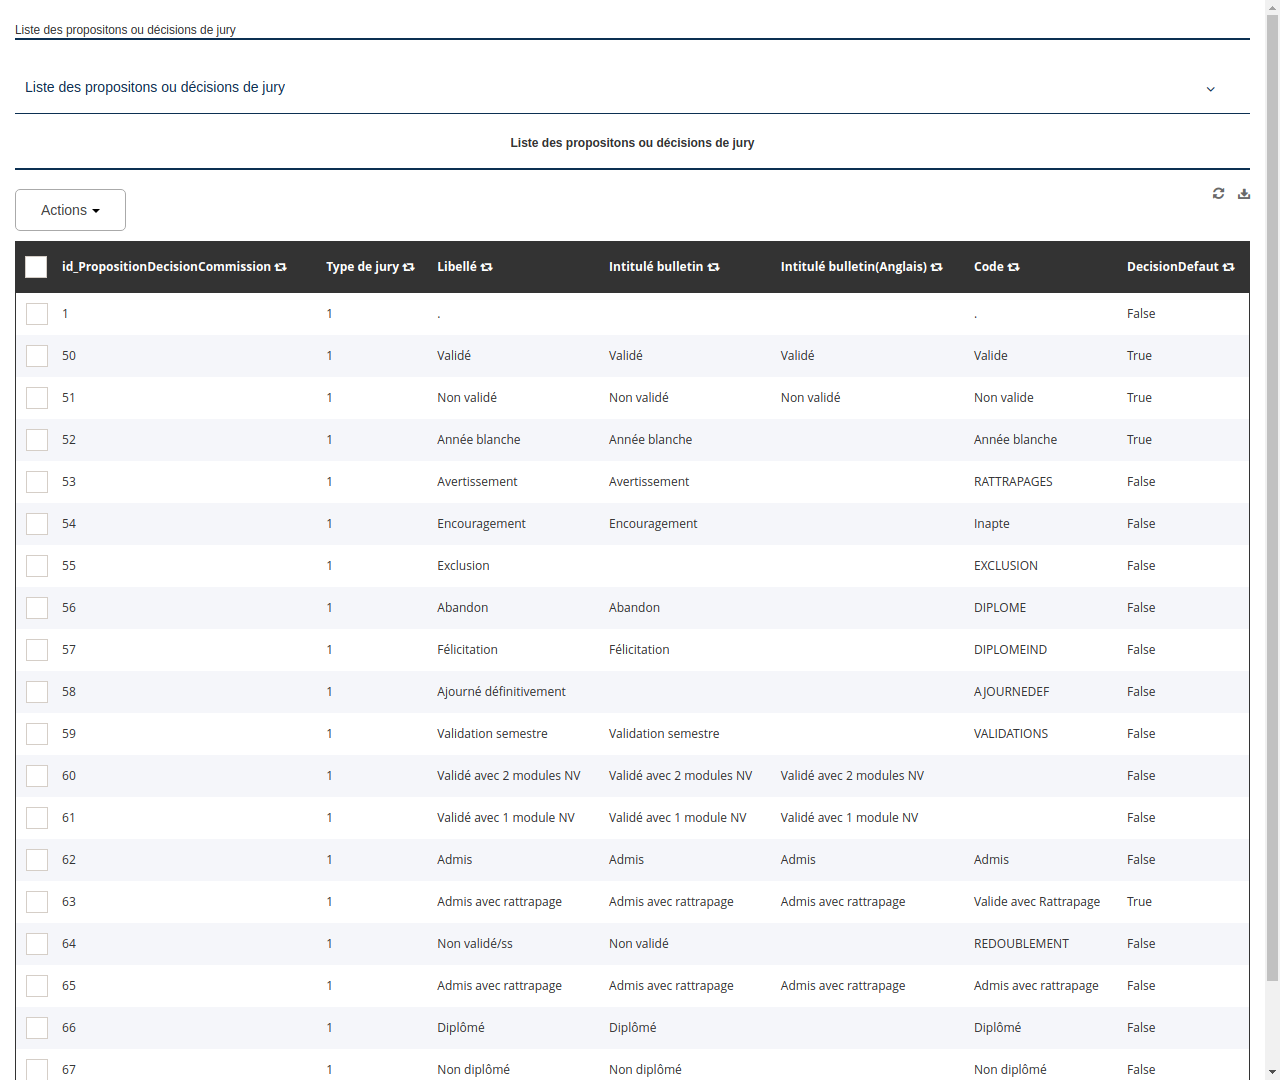1280x1080 pixels.
Task: Check the Admis row checkbox
Action: [x=37, y=859]
